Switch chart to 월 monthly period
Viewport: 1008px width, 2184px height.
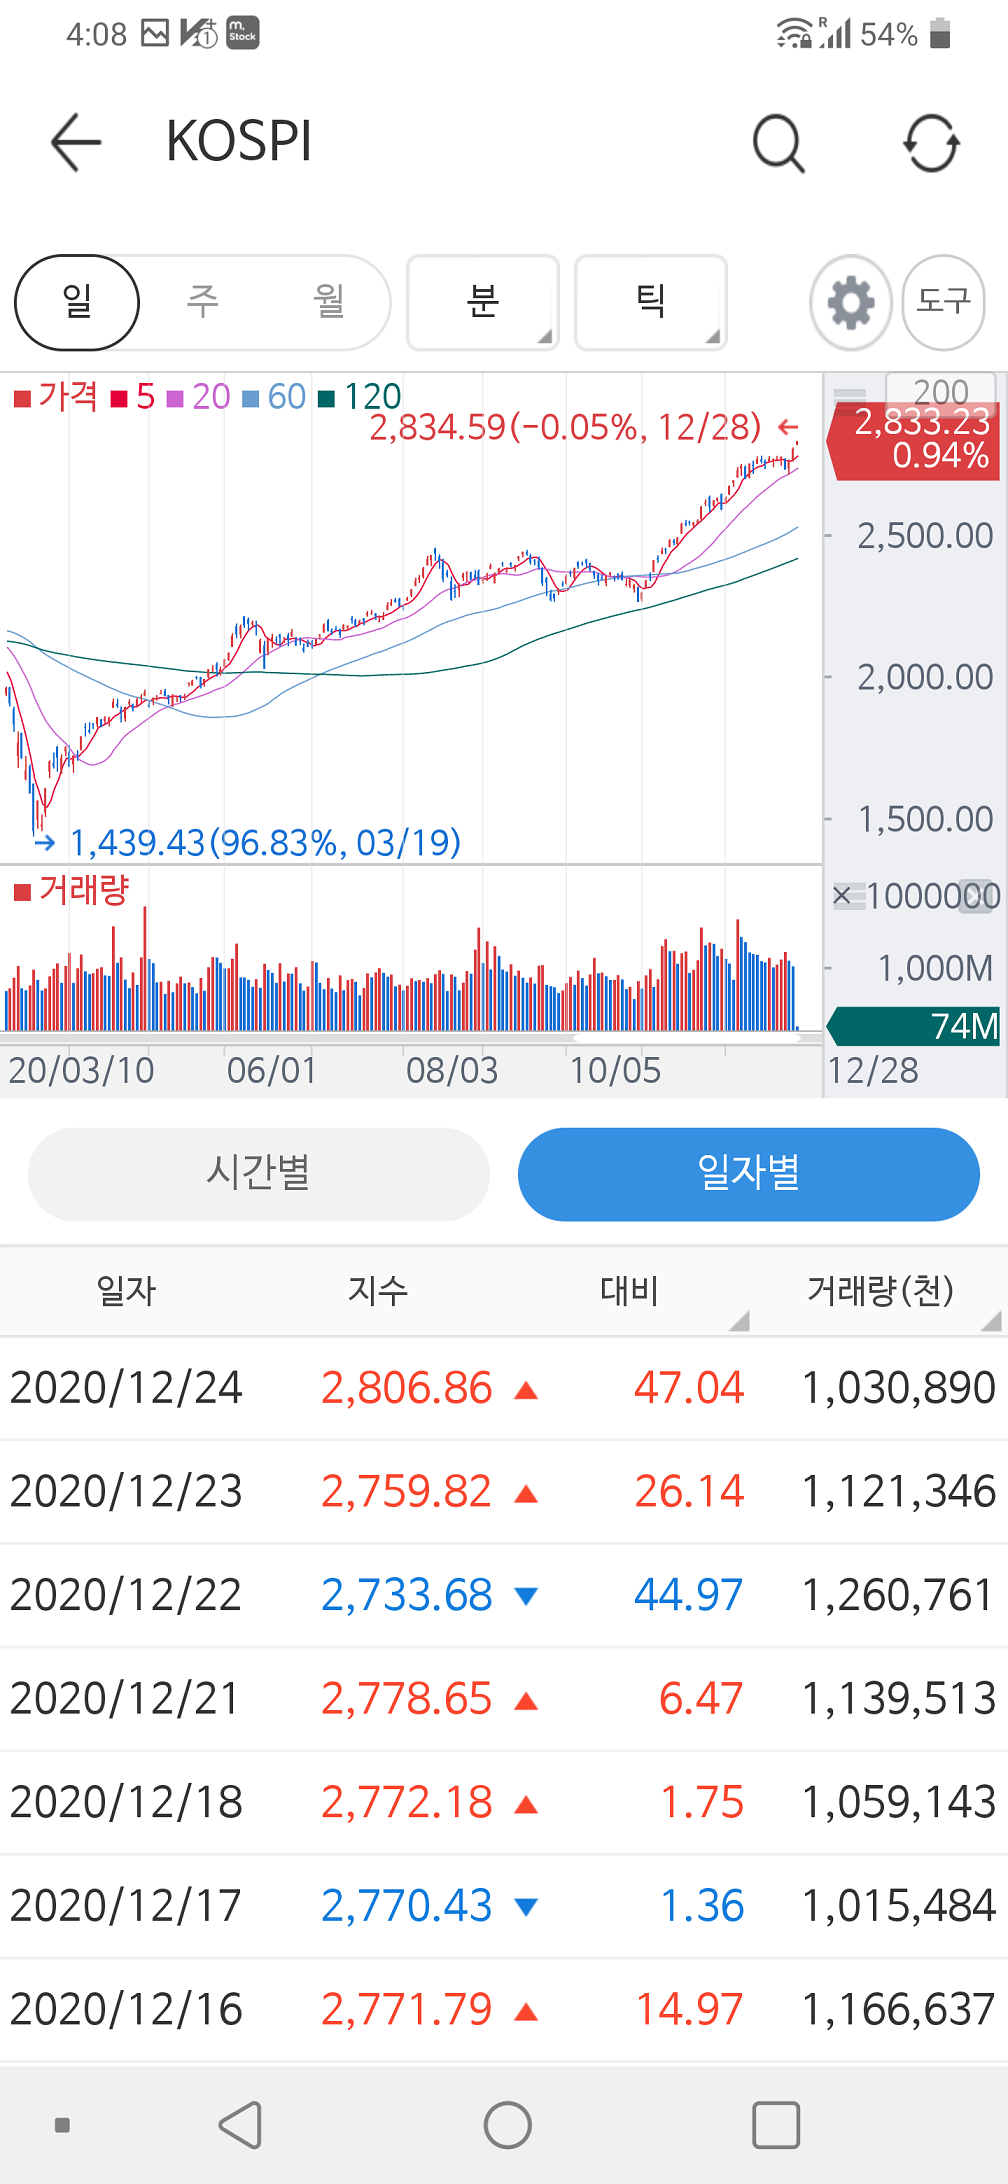329,302
